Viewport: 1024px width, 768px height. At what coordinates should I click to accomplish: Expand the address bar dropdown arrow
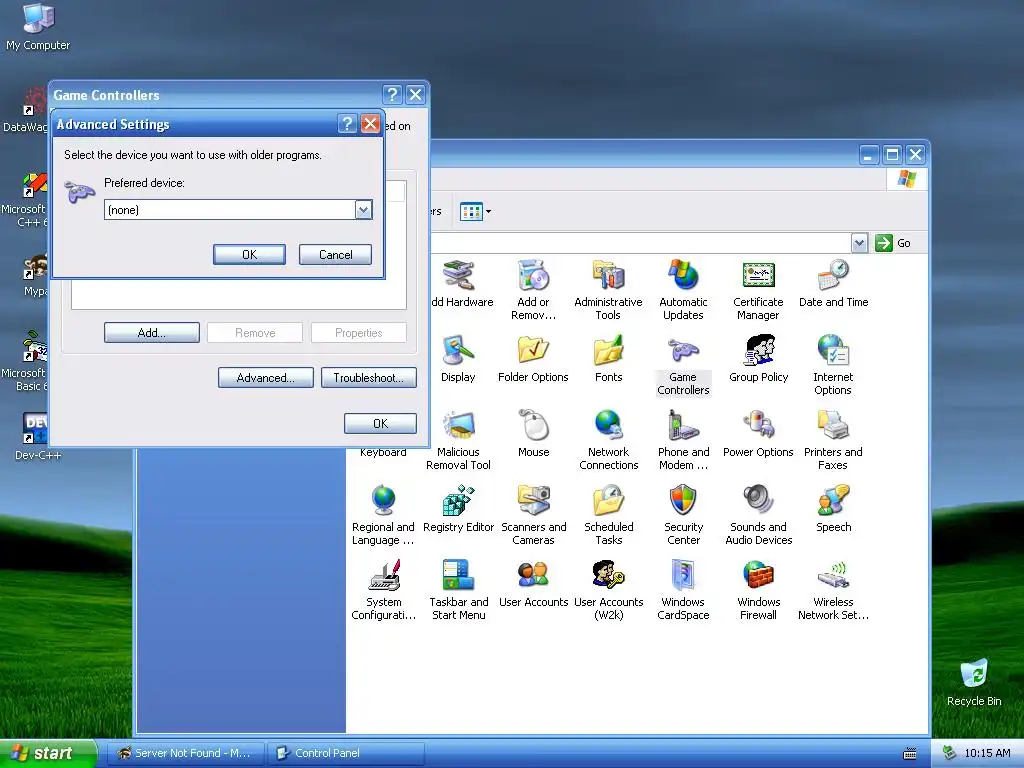tap(859, 243)
